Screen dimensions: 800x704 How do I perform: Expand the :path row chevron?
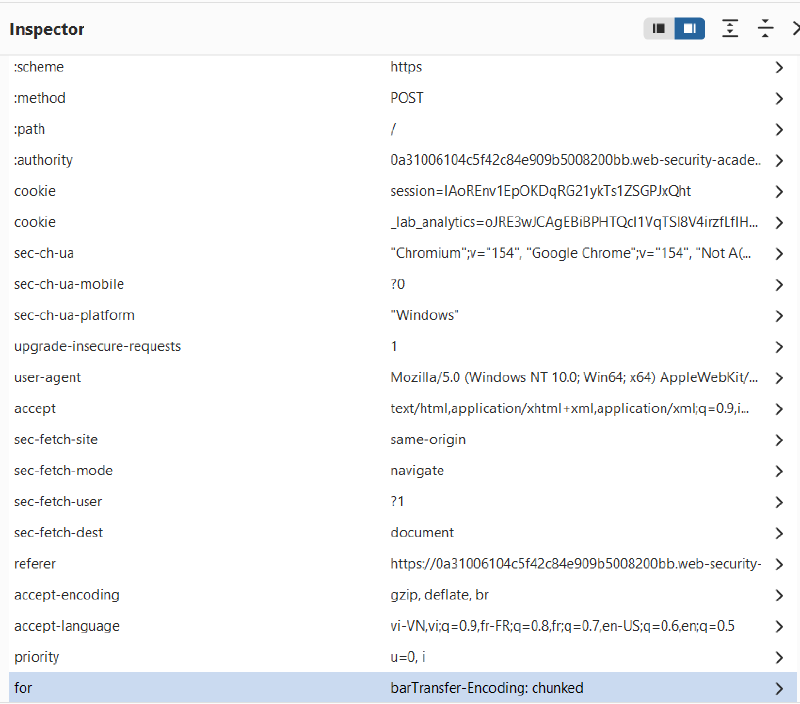tap(779, 130)
